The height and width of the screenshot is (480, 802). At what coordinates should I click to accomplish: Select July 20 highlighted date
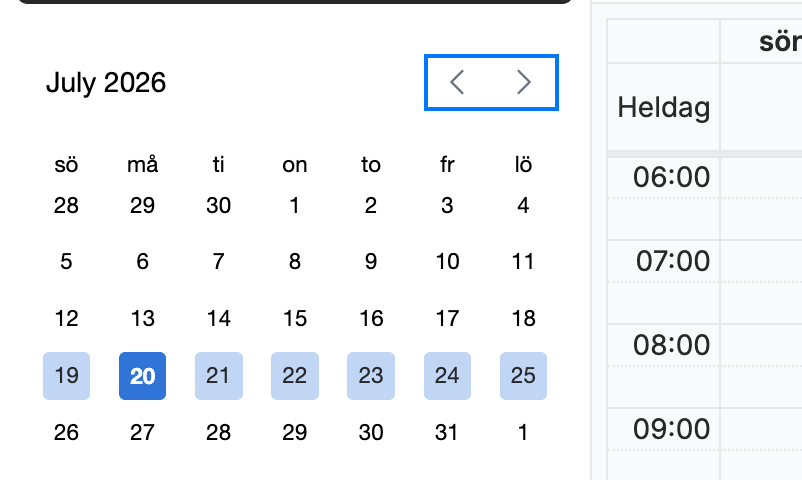(x=142, y=376)
